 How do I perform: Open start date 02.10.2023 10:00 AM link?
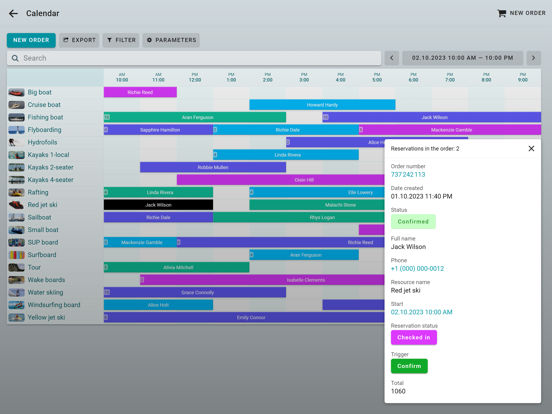421,312
